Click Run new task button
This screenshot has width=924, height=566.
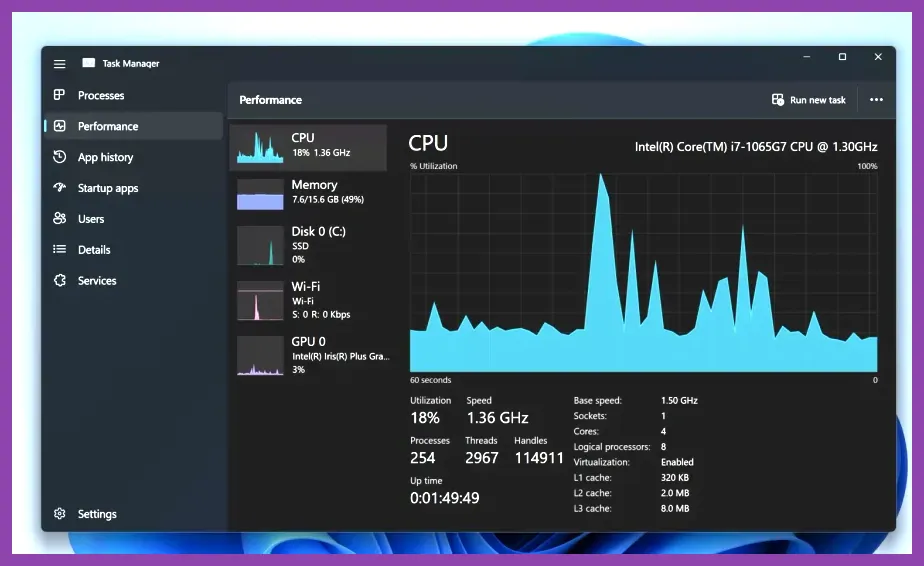pos(808,100)
